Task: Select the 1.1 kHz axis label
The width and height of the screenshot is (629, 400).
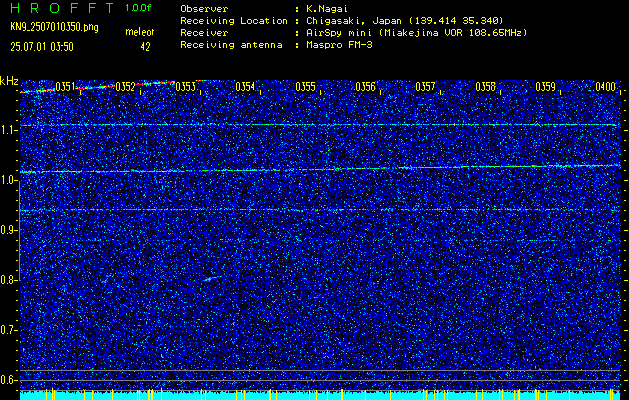Action: (x=9, y=130)
